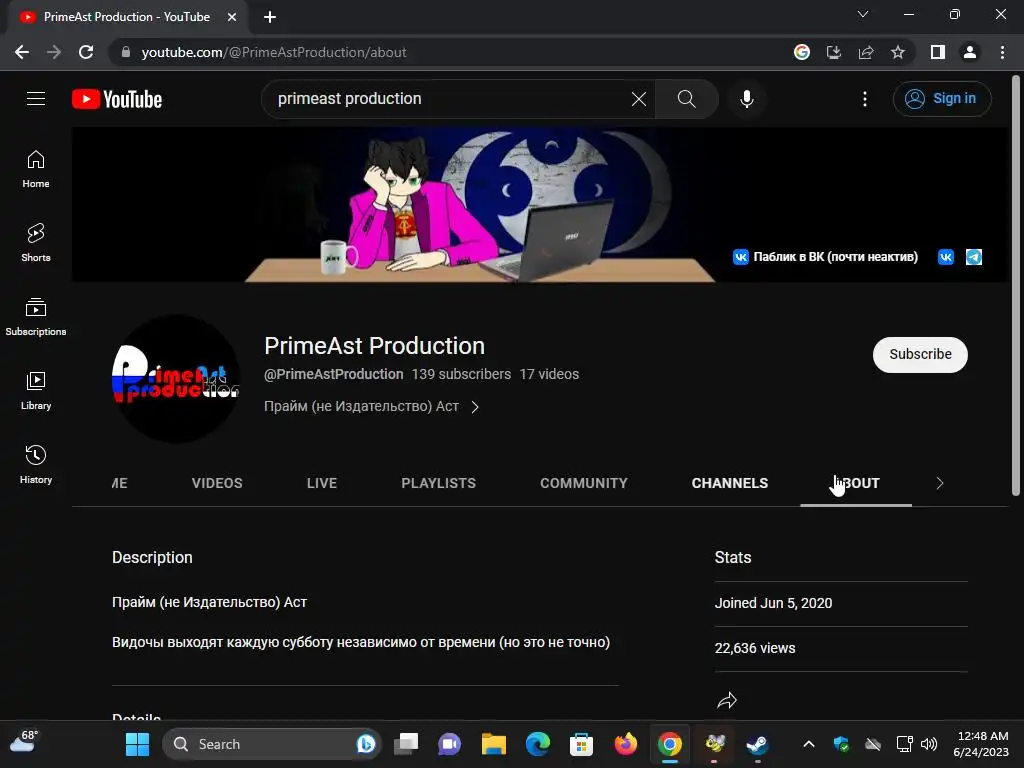Screen dimensions: 1024x768
Task: View site information lock icon
Action: [126, 52]
